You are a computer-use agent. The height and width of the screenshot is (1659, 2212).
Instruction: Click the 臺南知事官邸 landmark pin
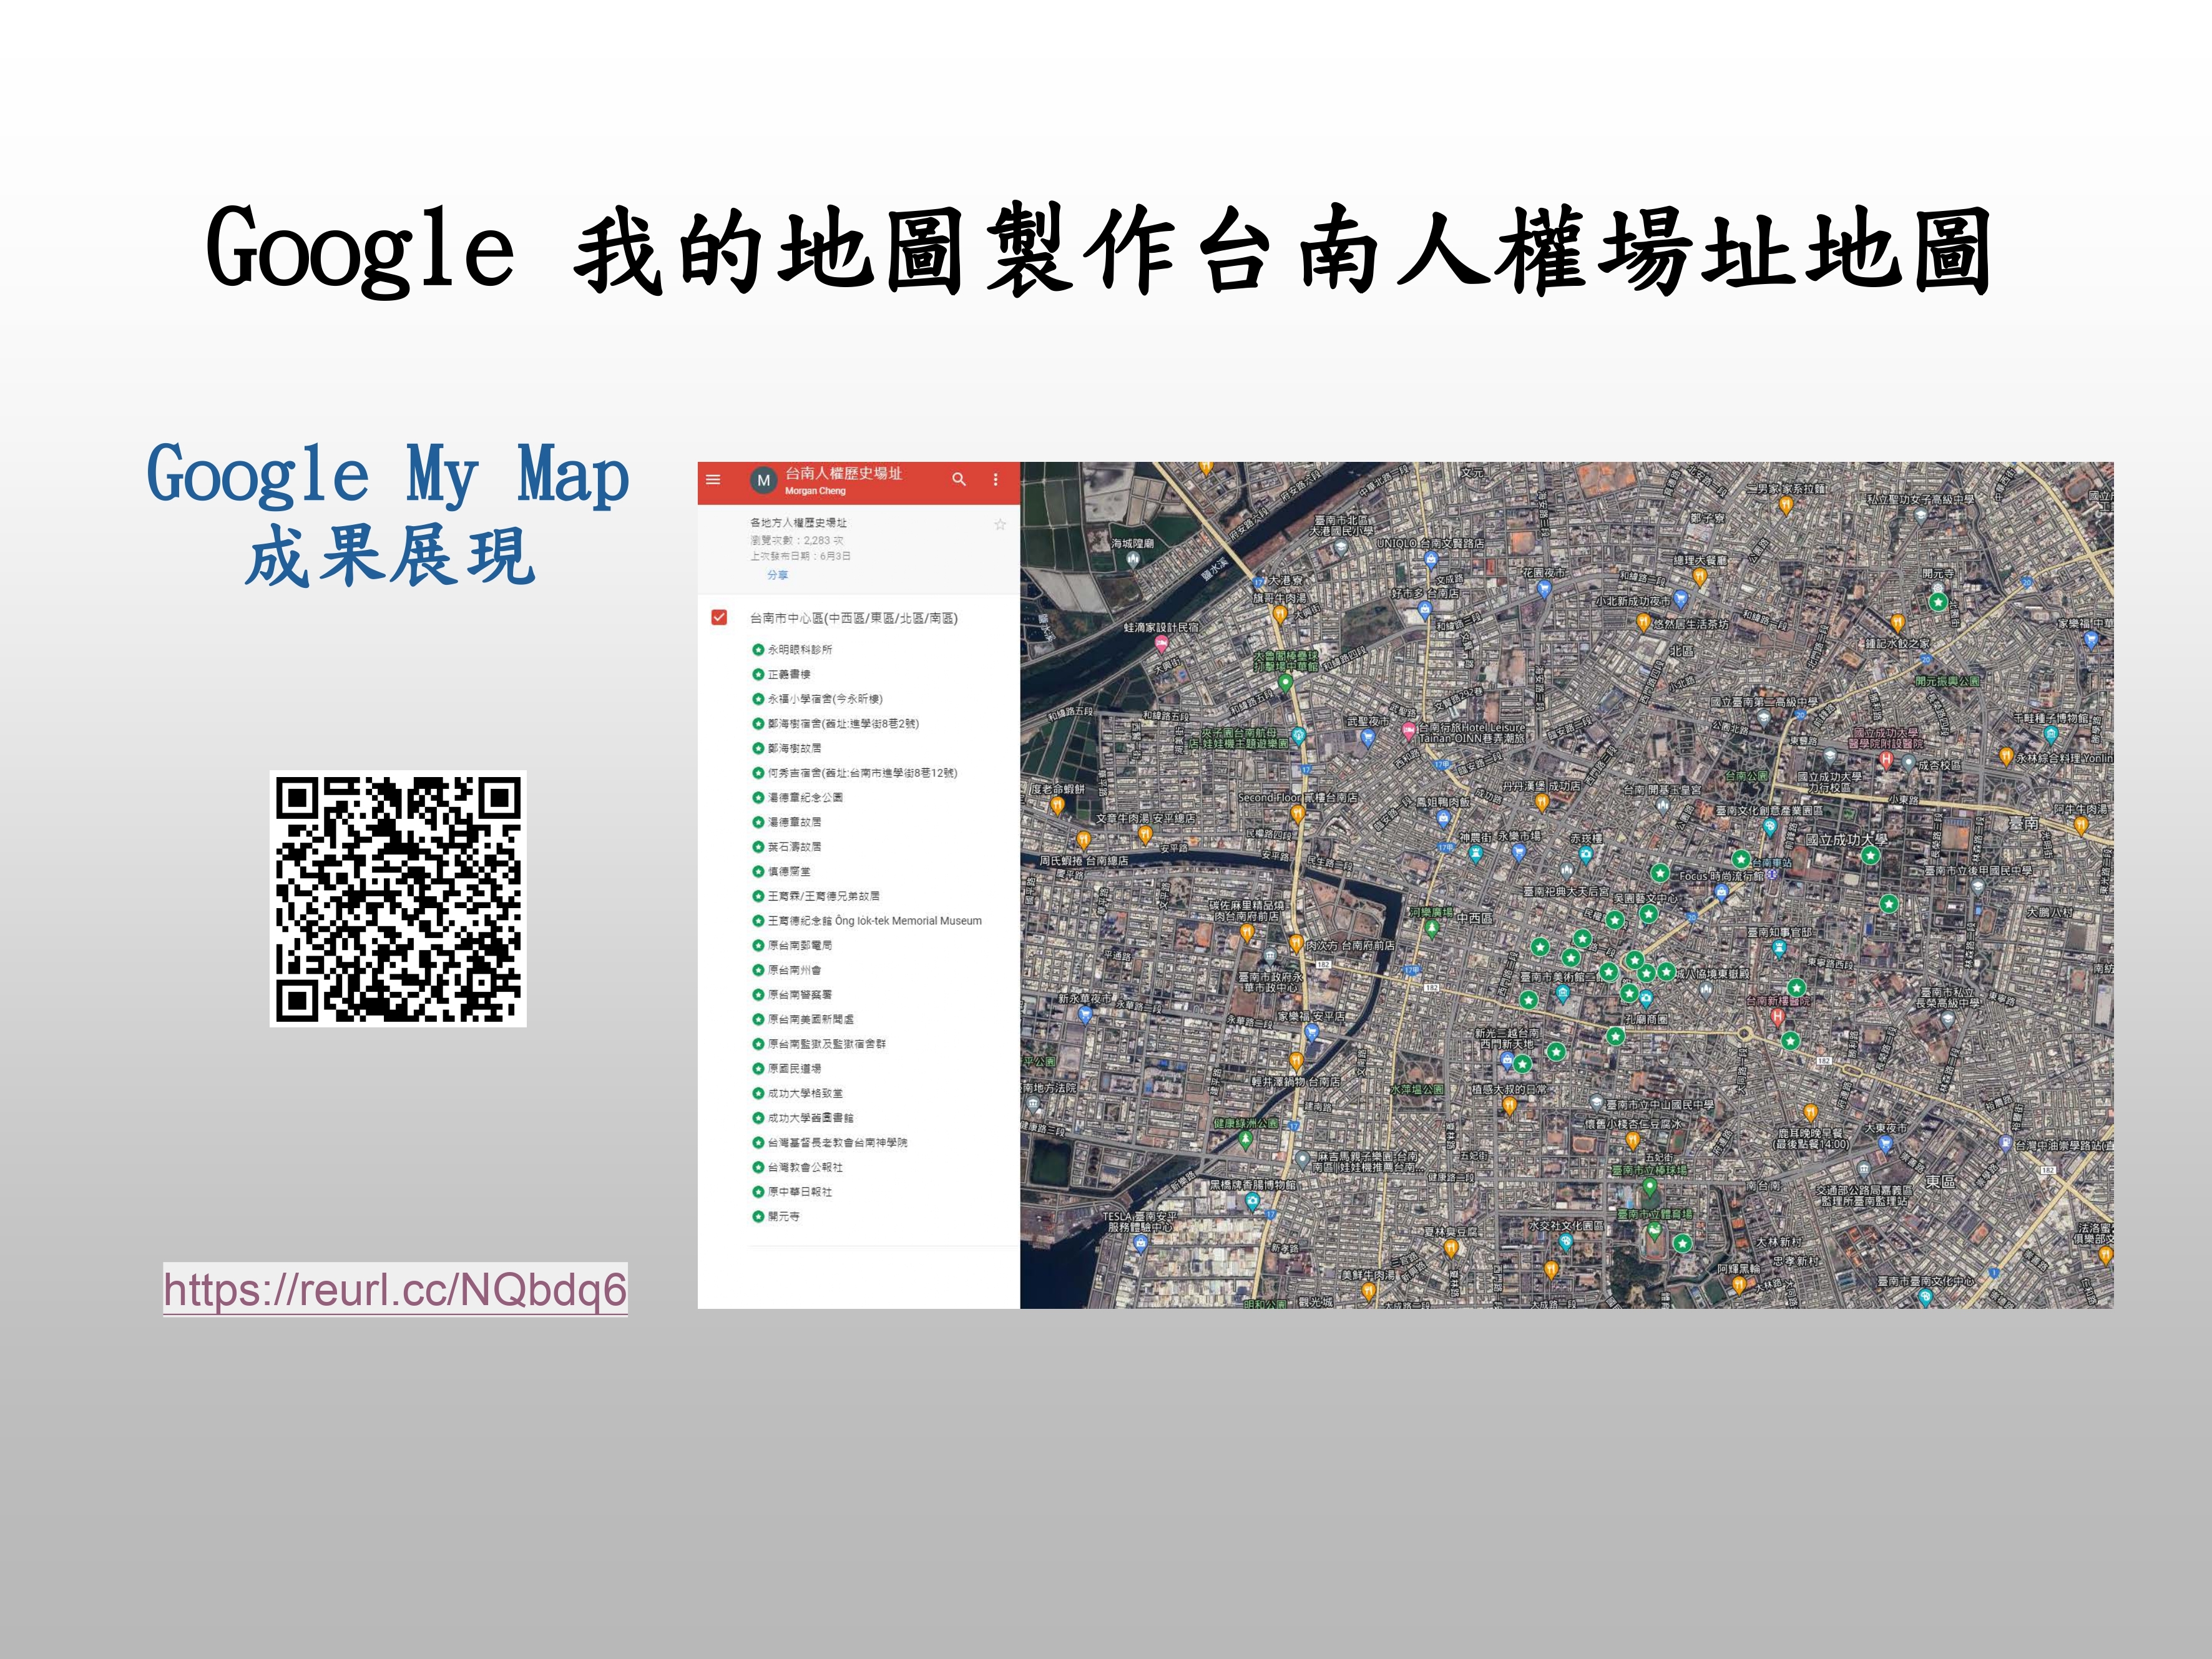(1779, 947)
